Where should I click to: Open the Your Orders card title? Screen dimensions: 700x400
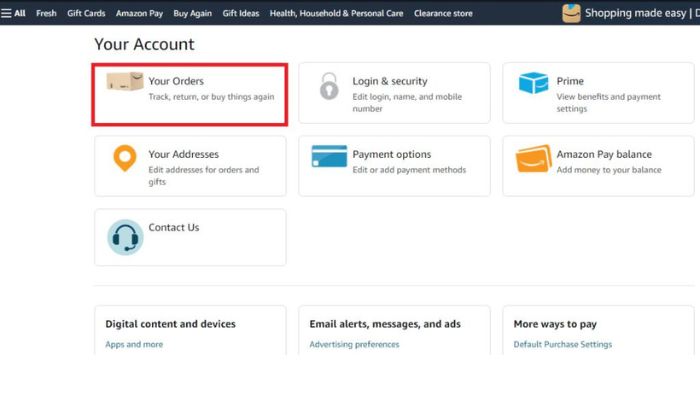click(x=176, y=81)
